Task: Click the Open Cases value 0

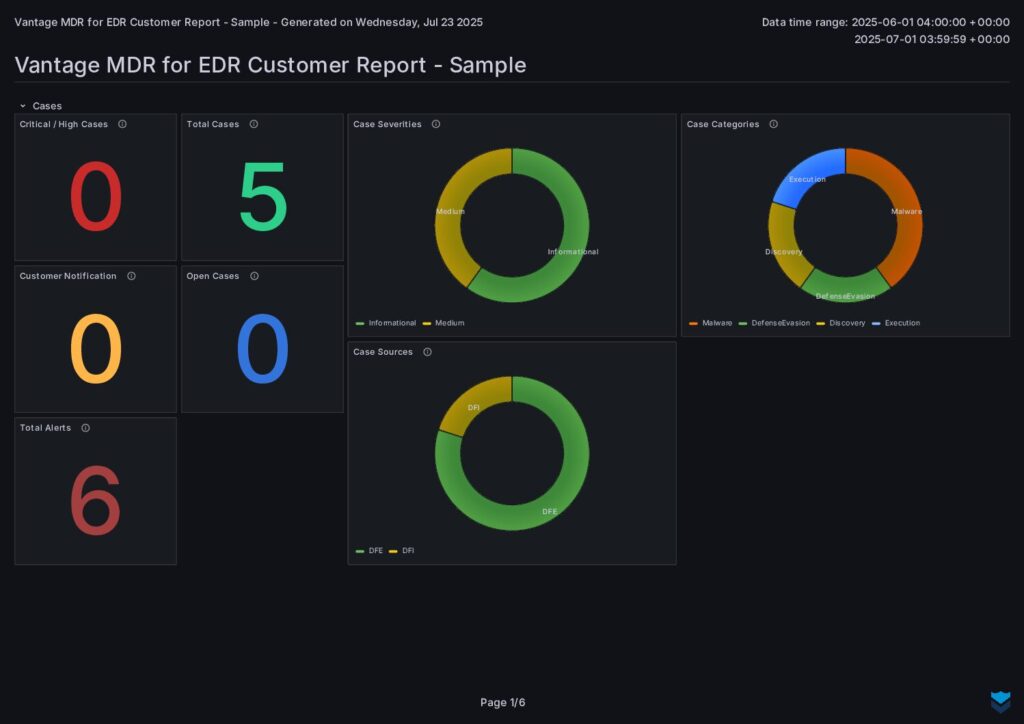Action: [x=263, y=349]
